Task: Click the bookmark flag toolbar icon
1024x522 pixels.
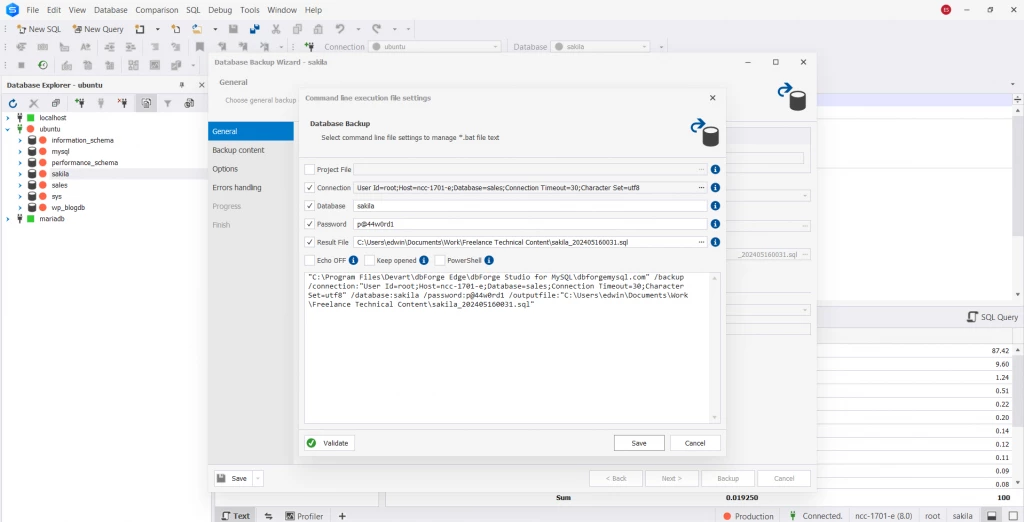Action: pos(200,47)
